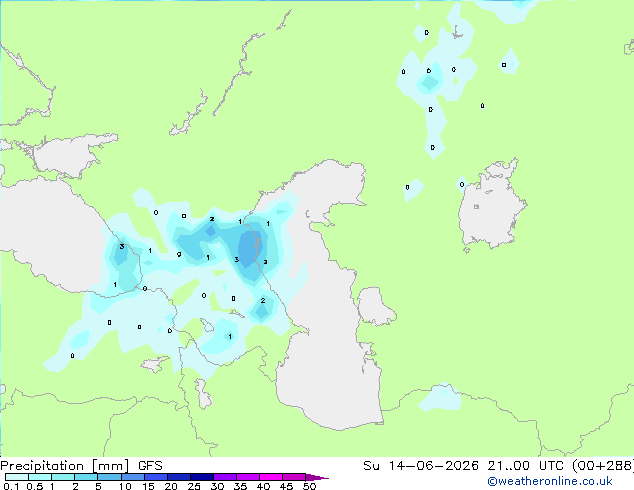634x490 pixels.
Task: Click the 15–20 mm legend color swatch
Action: coord(156,477)
